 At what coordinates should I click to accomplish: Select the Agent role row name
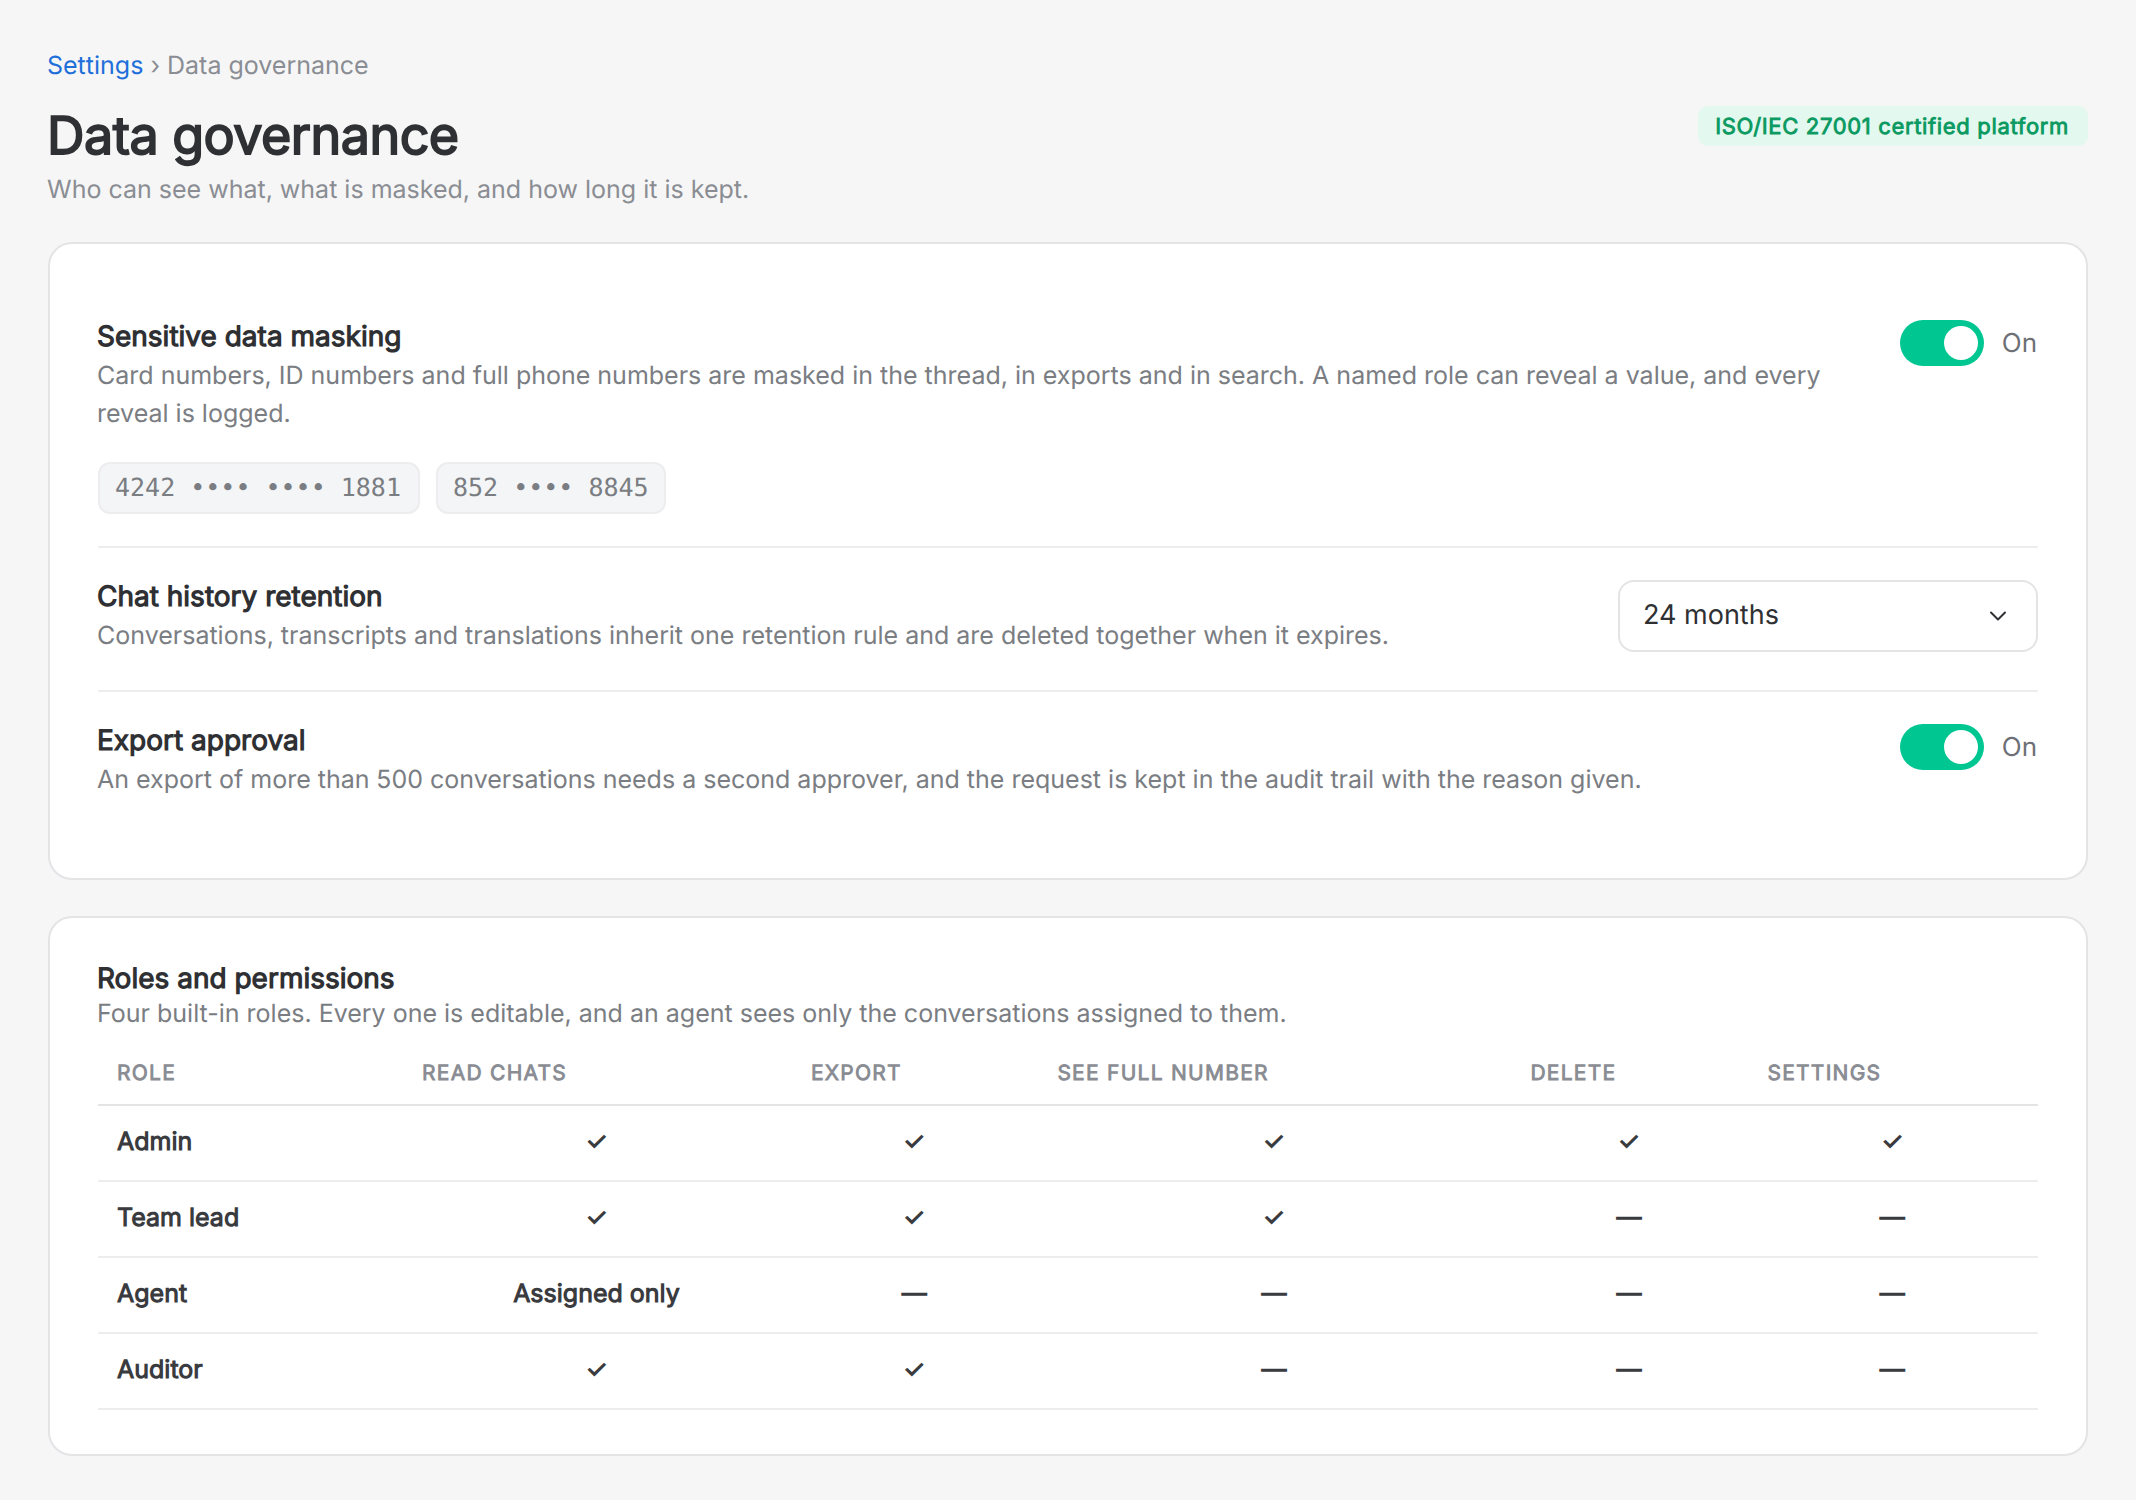(152, 1294)
